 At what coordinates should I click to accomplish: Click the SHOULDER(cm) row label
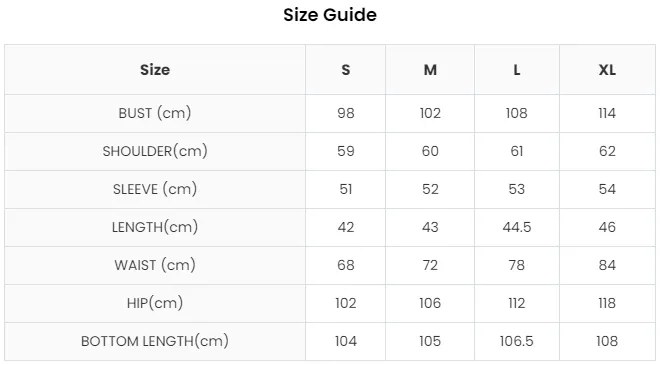click(x=155, y=151)
